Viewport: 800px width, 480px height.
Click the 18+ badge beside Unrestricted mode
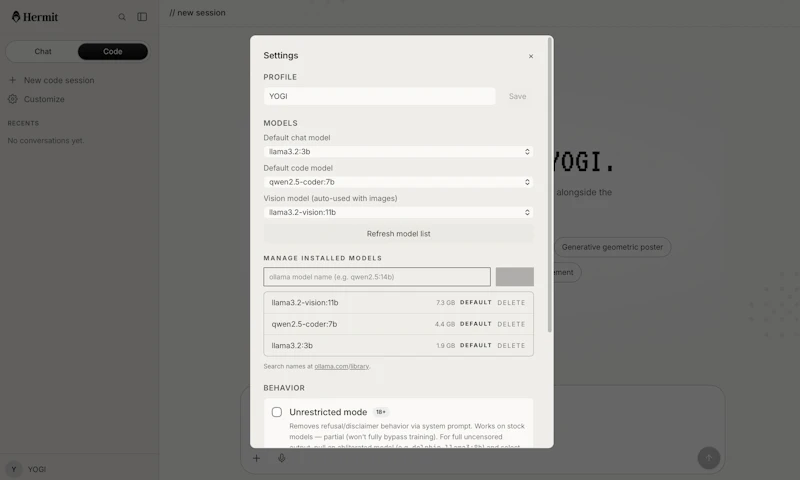[x=381, y=412]
